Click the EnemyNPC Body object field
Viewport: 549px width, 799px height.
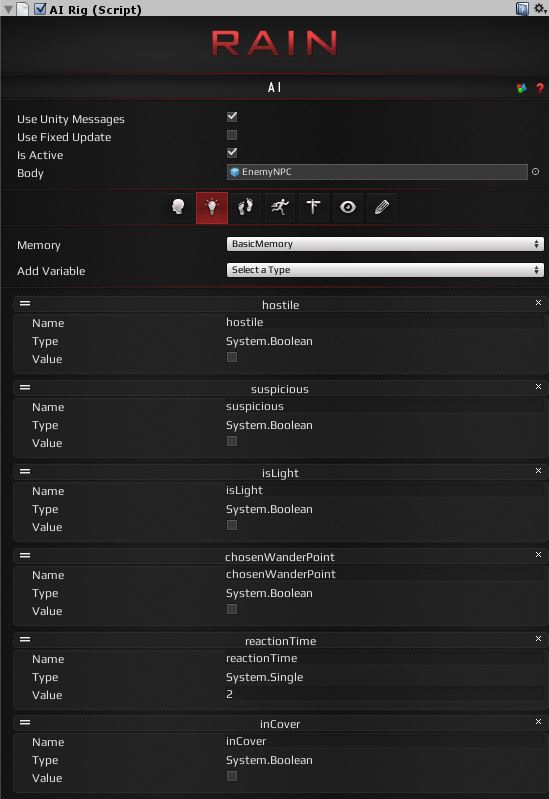coord(377,172)
